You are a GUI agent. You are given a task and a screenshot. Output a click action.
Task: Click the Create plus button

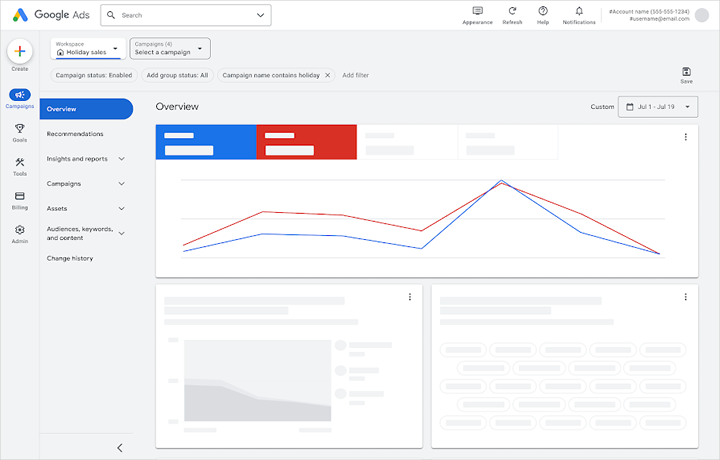(20, 52)
